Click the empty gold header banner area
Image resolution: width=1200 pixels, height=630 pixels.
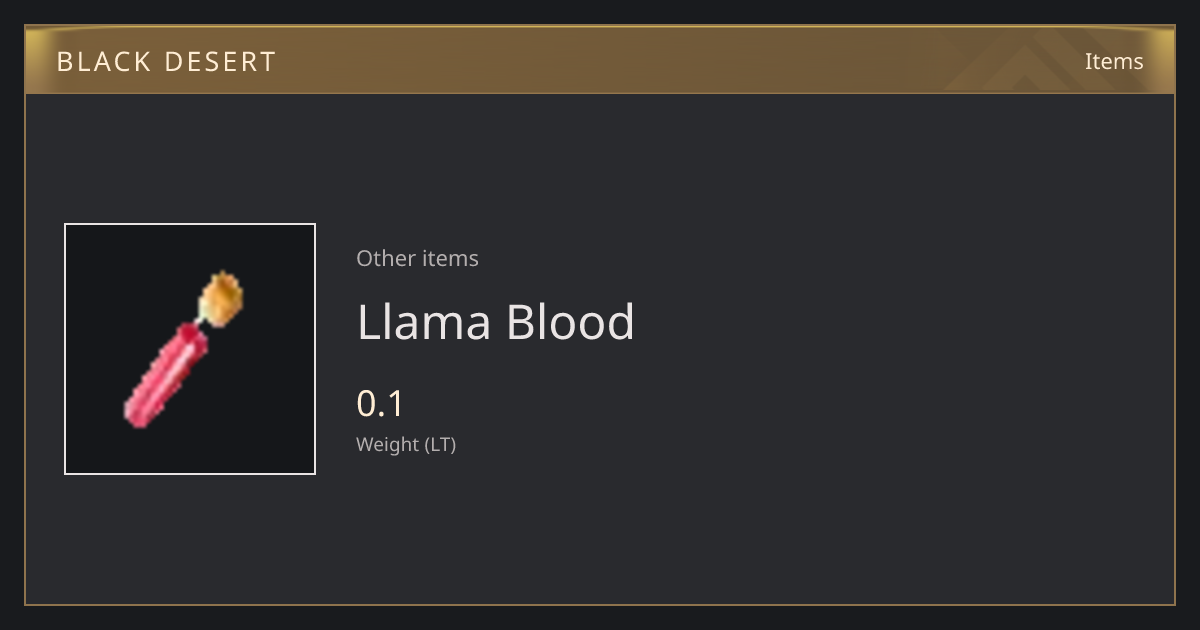pyautogui.click(x=650, y=61)
